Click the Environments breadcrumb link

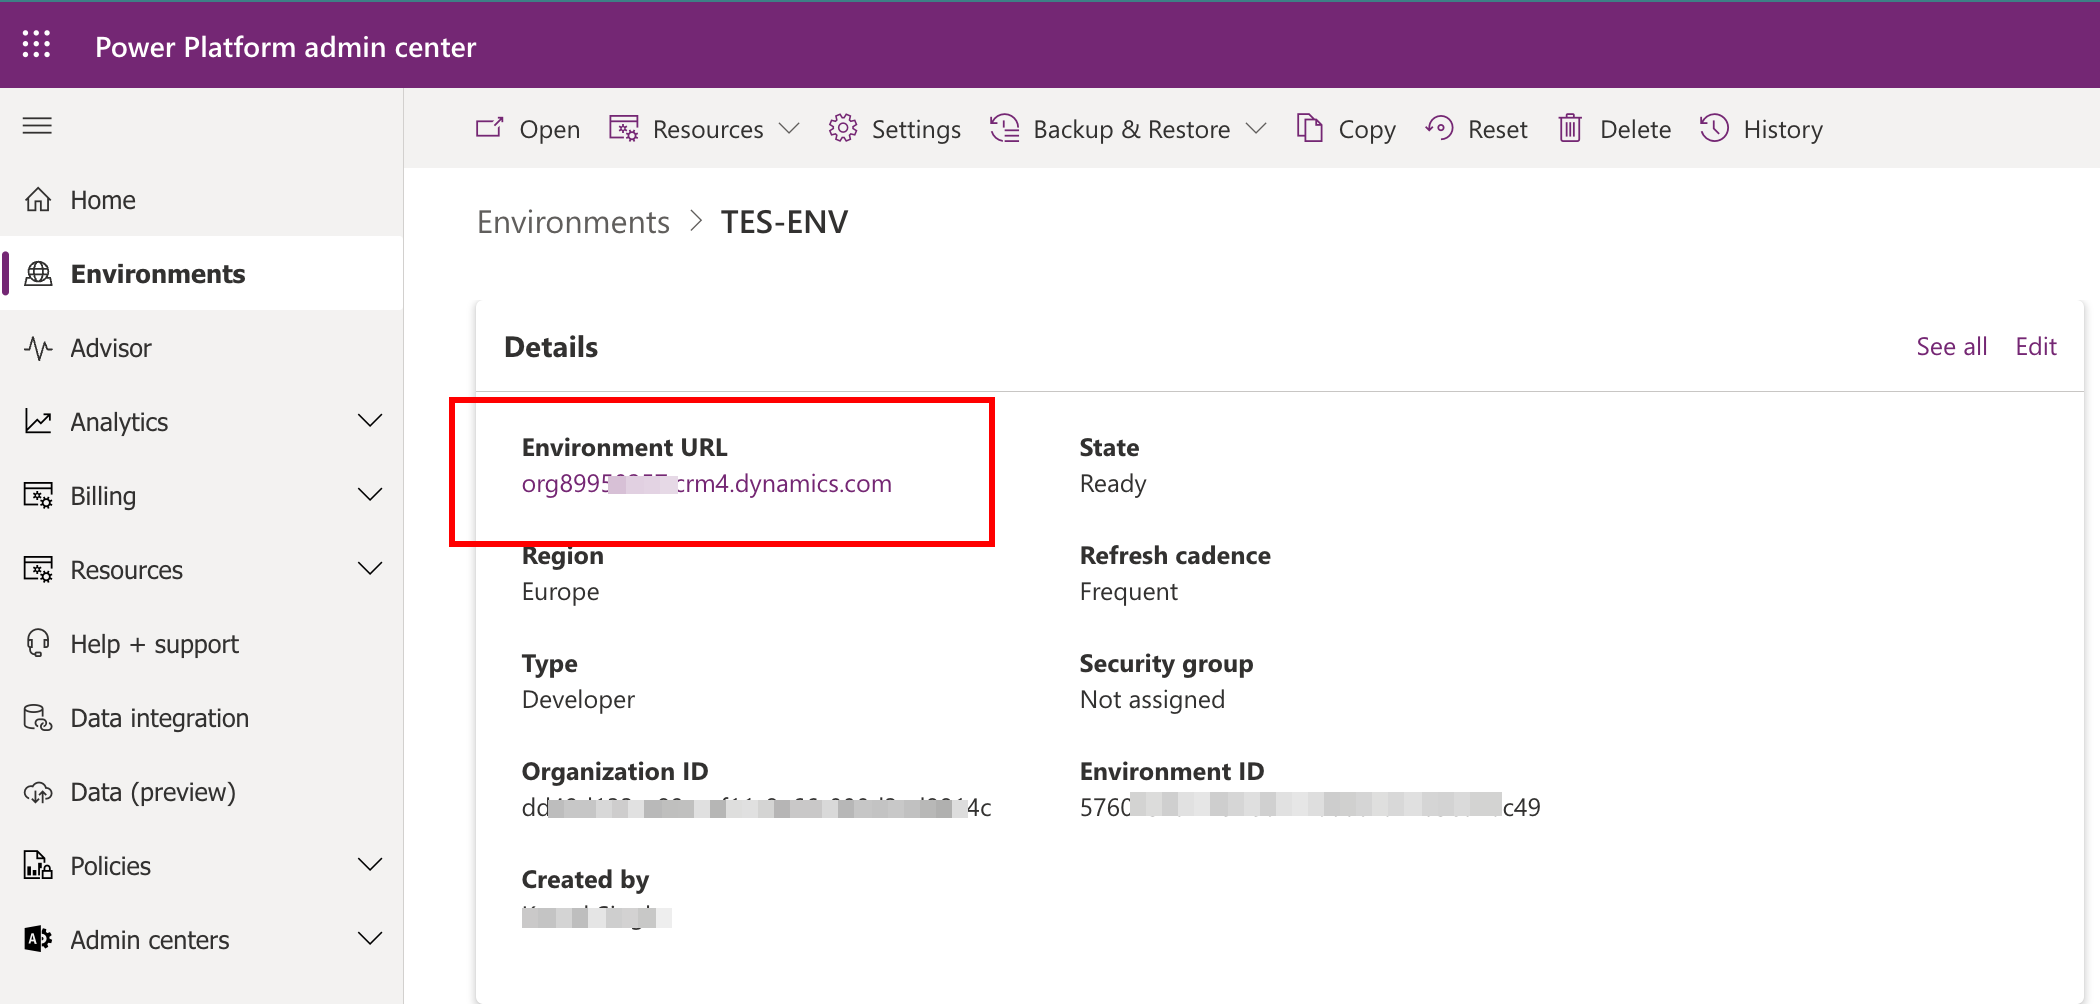pos(573,222)
